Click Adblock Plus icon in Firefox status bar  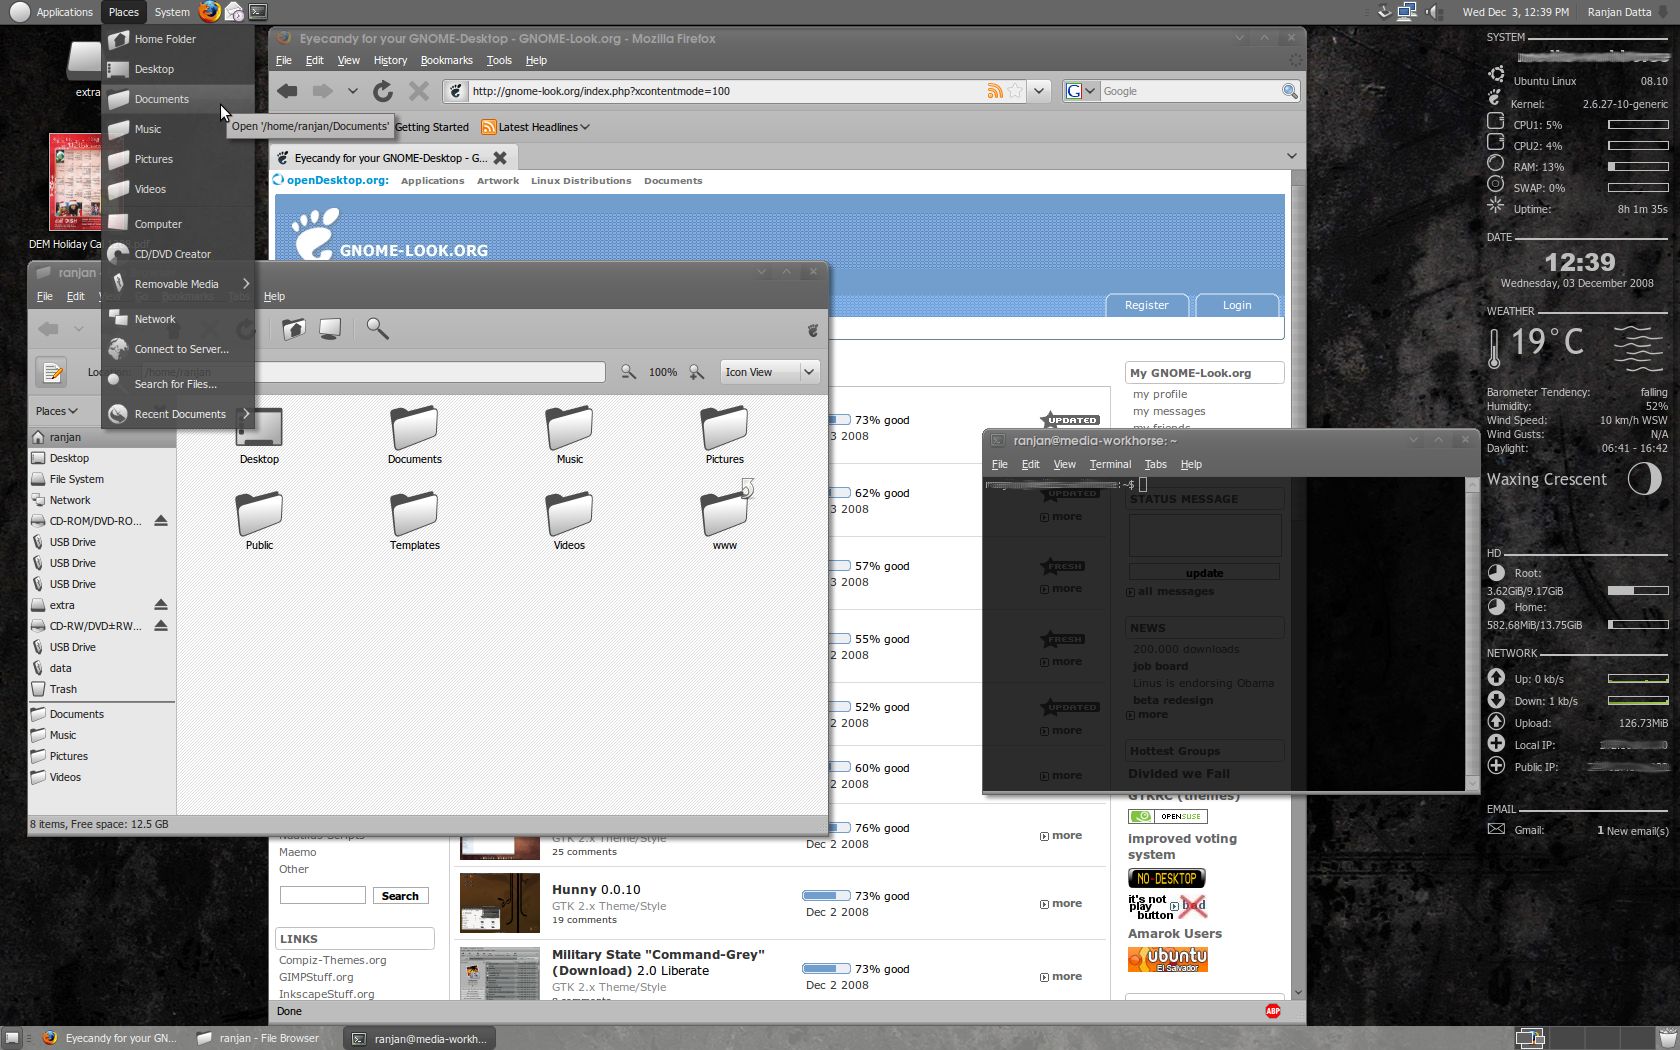point(1273,1011)
